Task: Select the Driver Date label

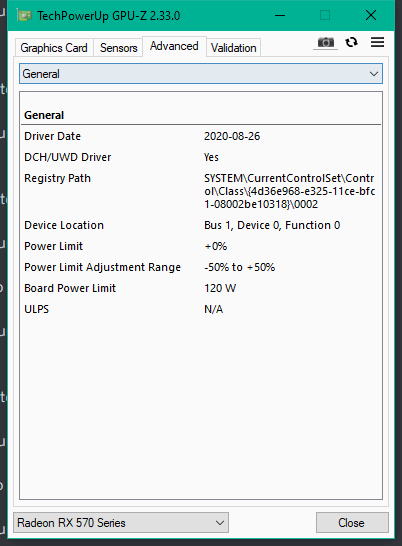Action: pyautogui.click(x=53, y=136)
